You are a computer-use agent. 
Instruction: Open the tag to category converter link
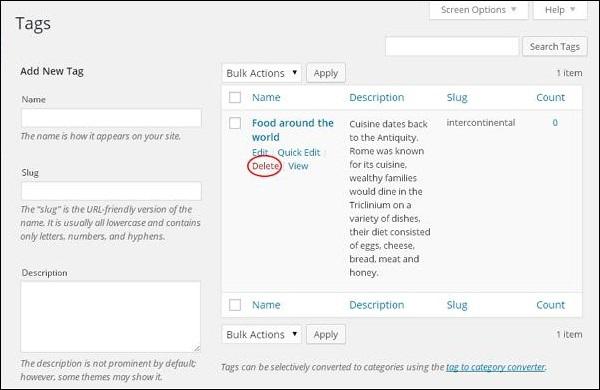496,367
